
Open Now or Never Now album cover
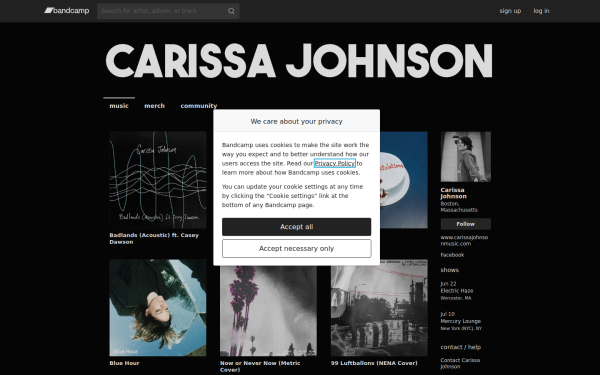268,311
